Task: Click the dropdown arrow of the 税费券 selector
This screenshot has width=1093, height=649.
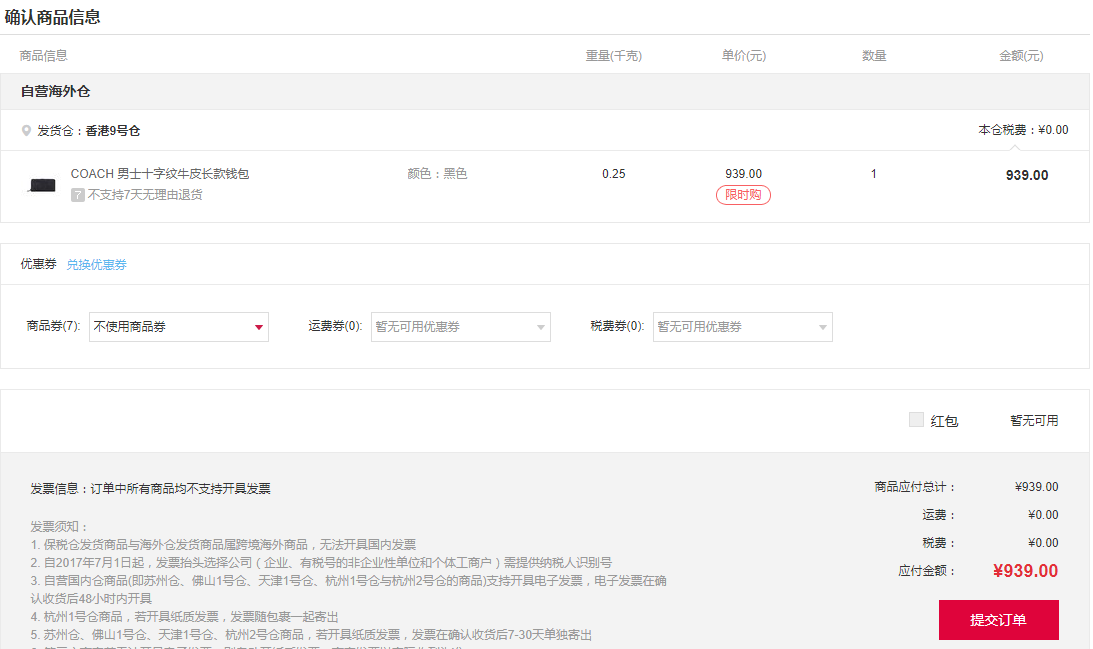Action: [823, 327]
